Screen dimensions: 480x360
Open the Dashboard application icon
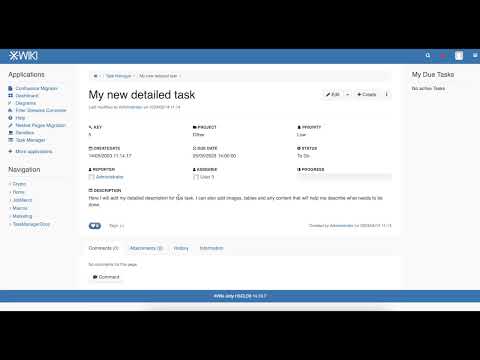[10, 96]
